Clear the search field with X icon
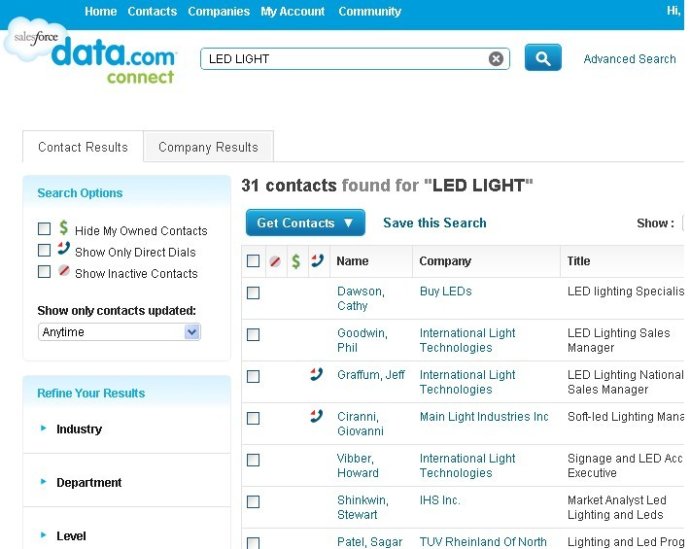Image resolution: width=690 pixels, height=549 pixels. tap(496, 59)
